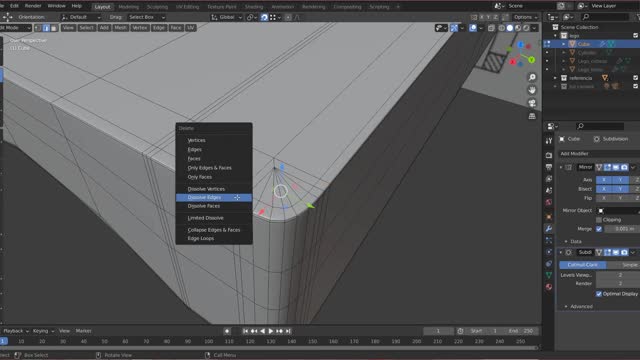The height and width of the screenshot is (360, 640).
Task: Open the Global transform orientation dropdown
Action: pos(227,17)
